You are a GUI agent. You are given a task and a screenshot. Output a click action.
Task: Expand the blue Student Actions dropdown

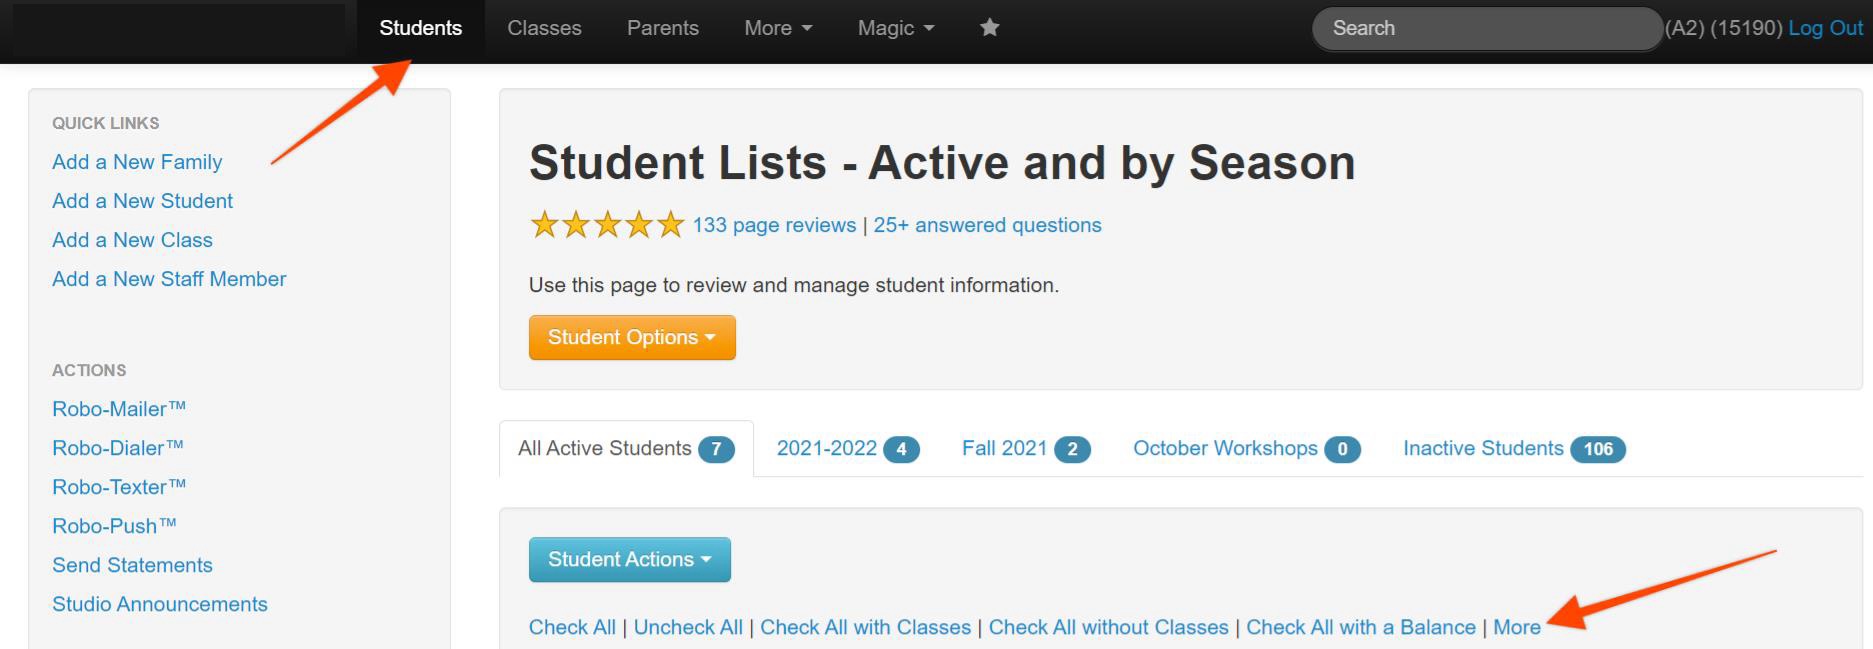629,560
